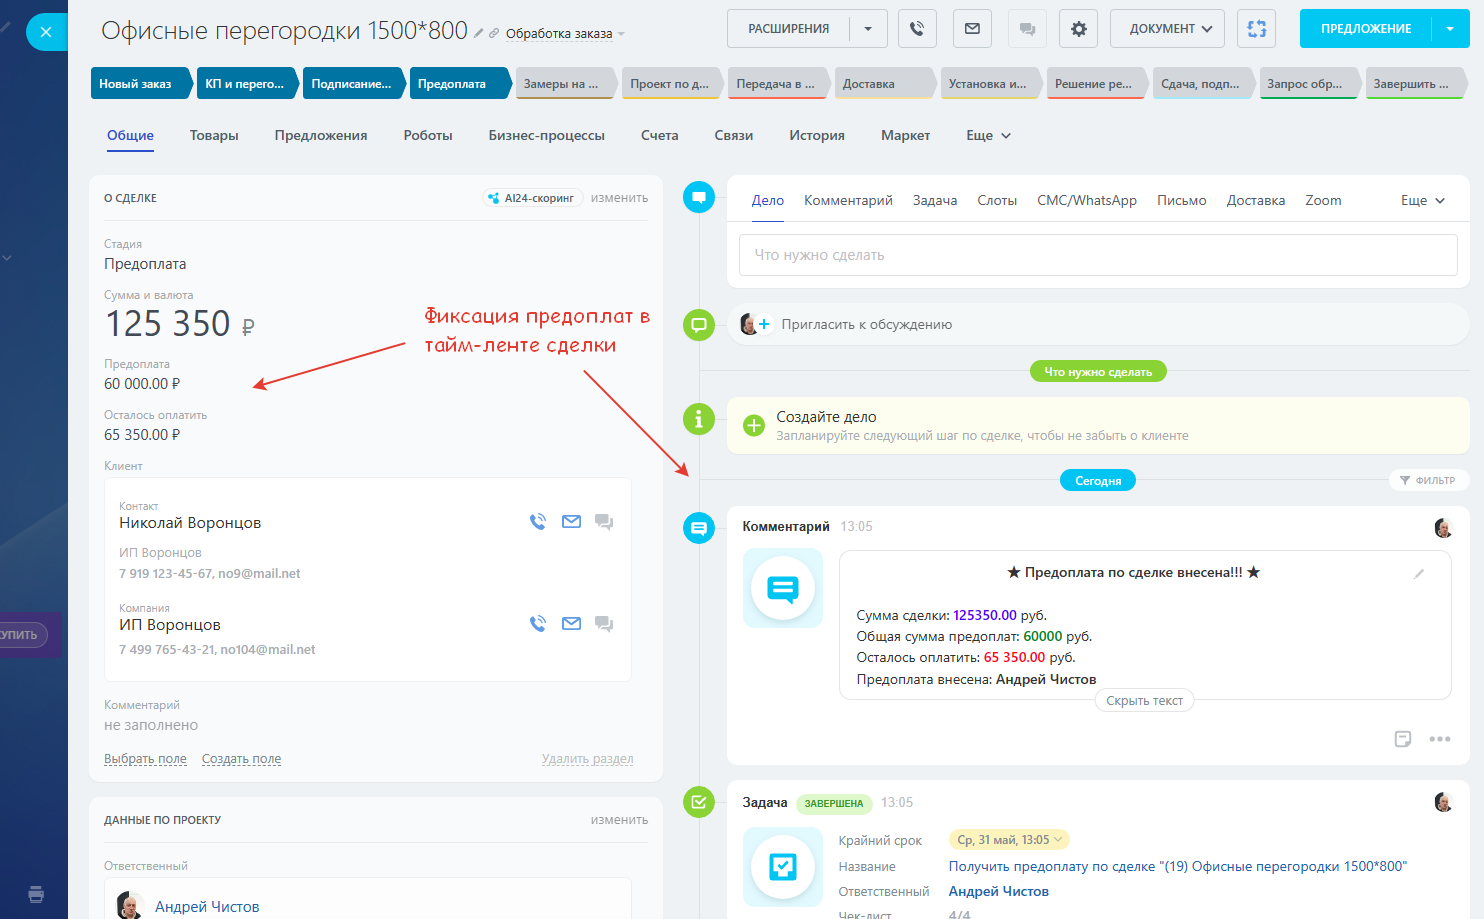
Task: Click Скрыть текст to collapse comment
Action: (x=1144, y=701)
